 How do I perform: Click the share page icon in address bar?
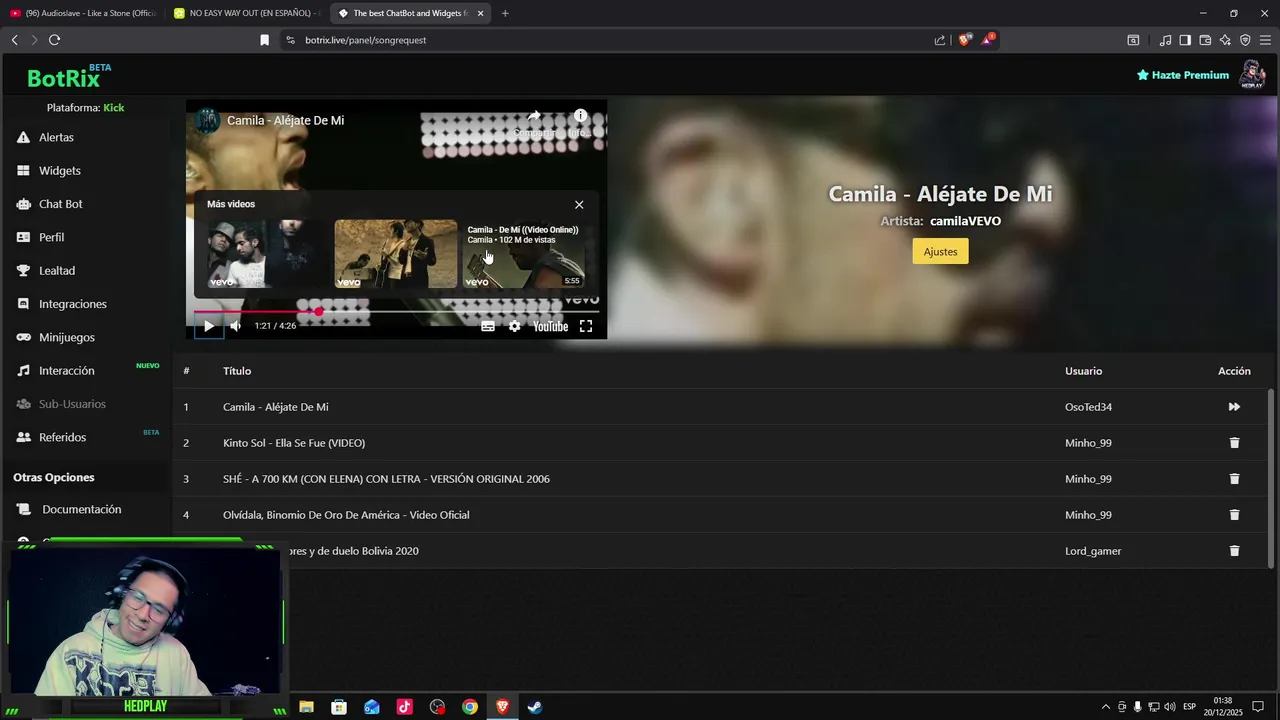(x=940, y=40)
